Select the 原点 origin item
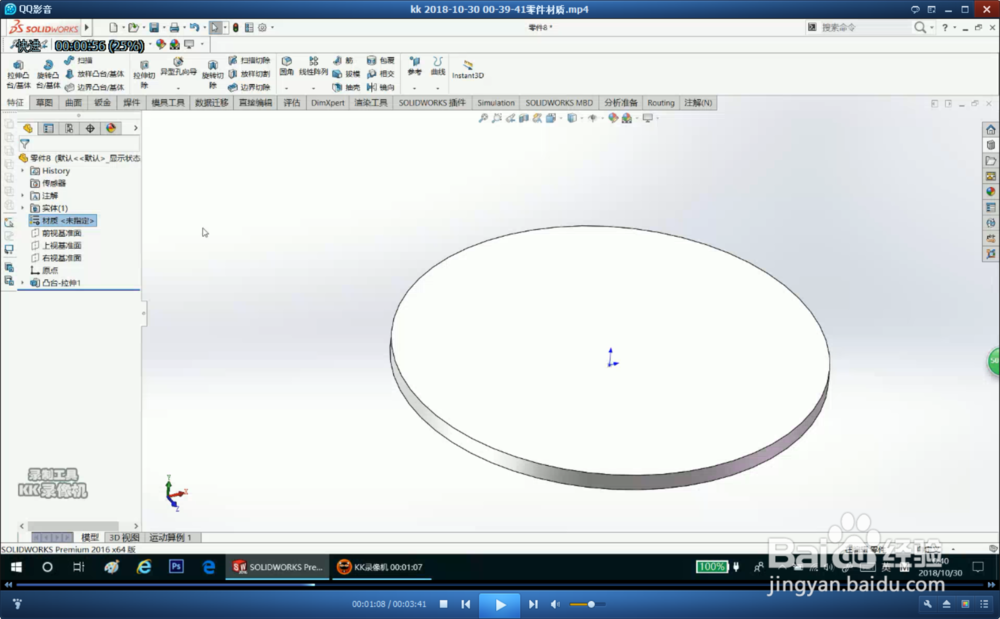 [x=45, y=270]
